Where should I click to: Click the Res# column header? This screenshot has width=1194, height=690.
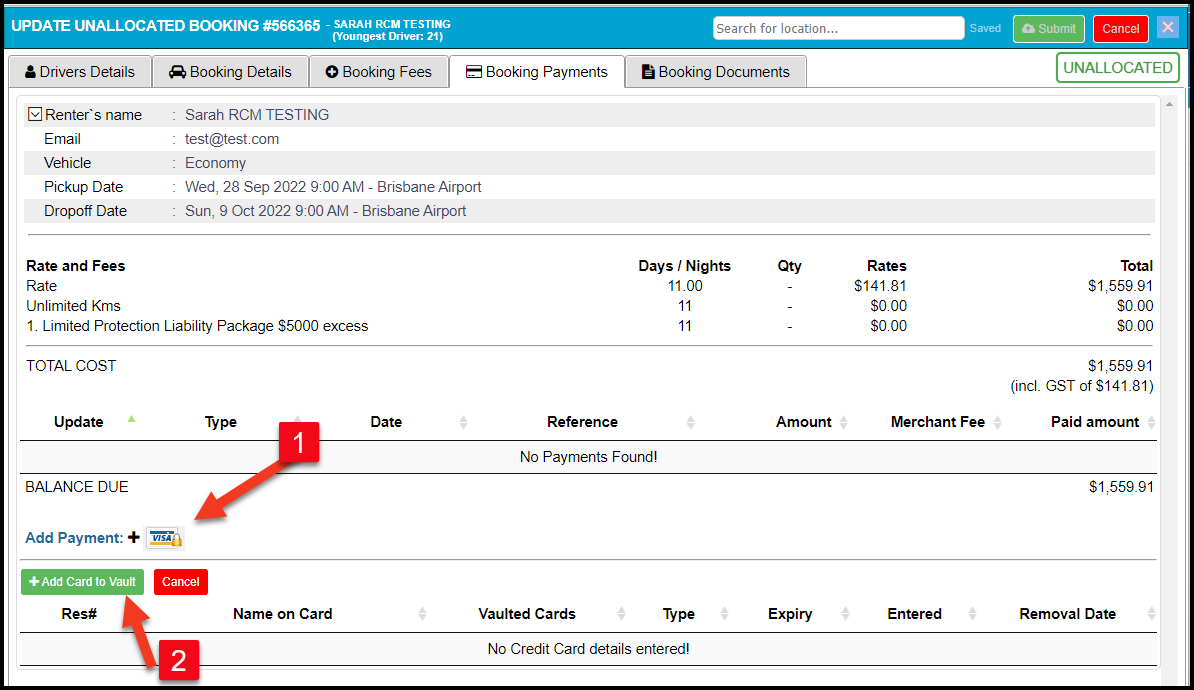[x=79, y=614]
